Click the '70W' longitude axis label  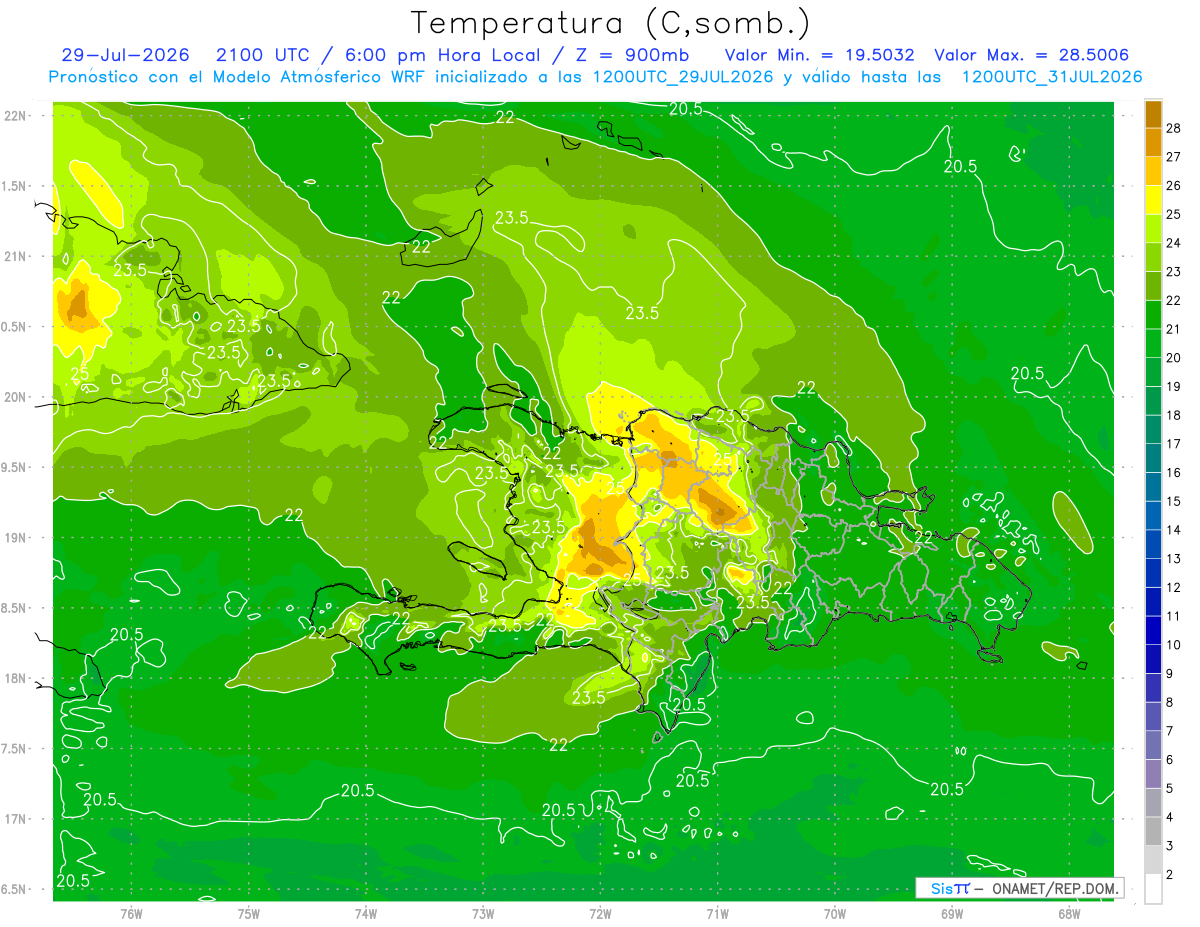pos(835,913)
